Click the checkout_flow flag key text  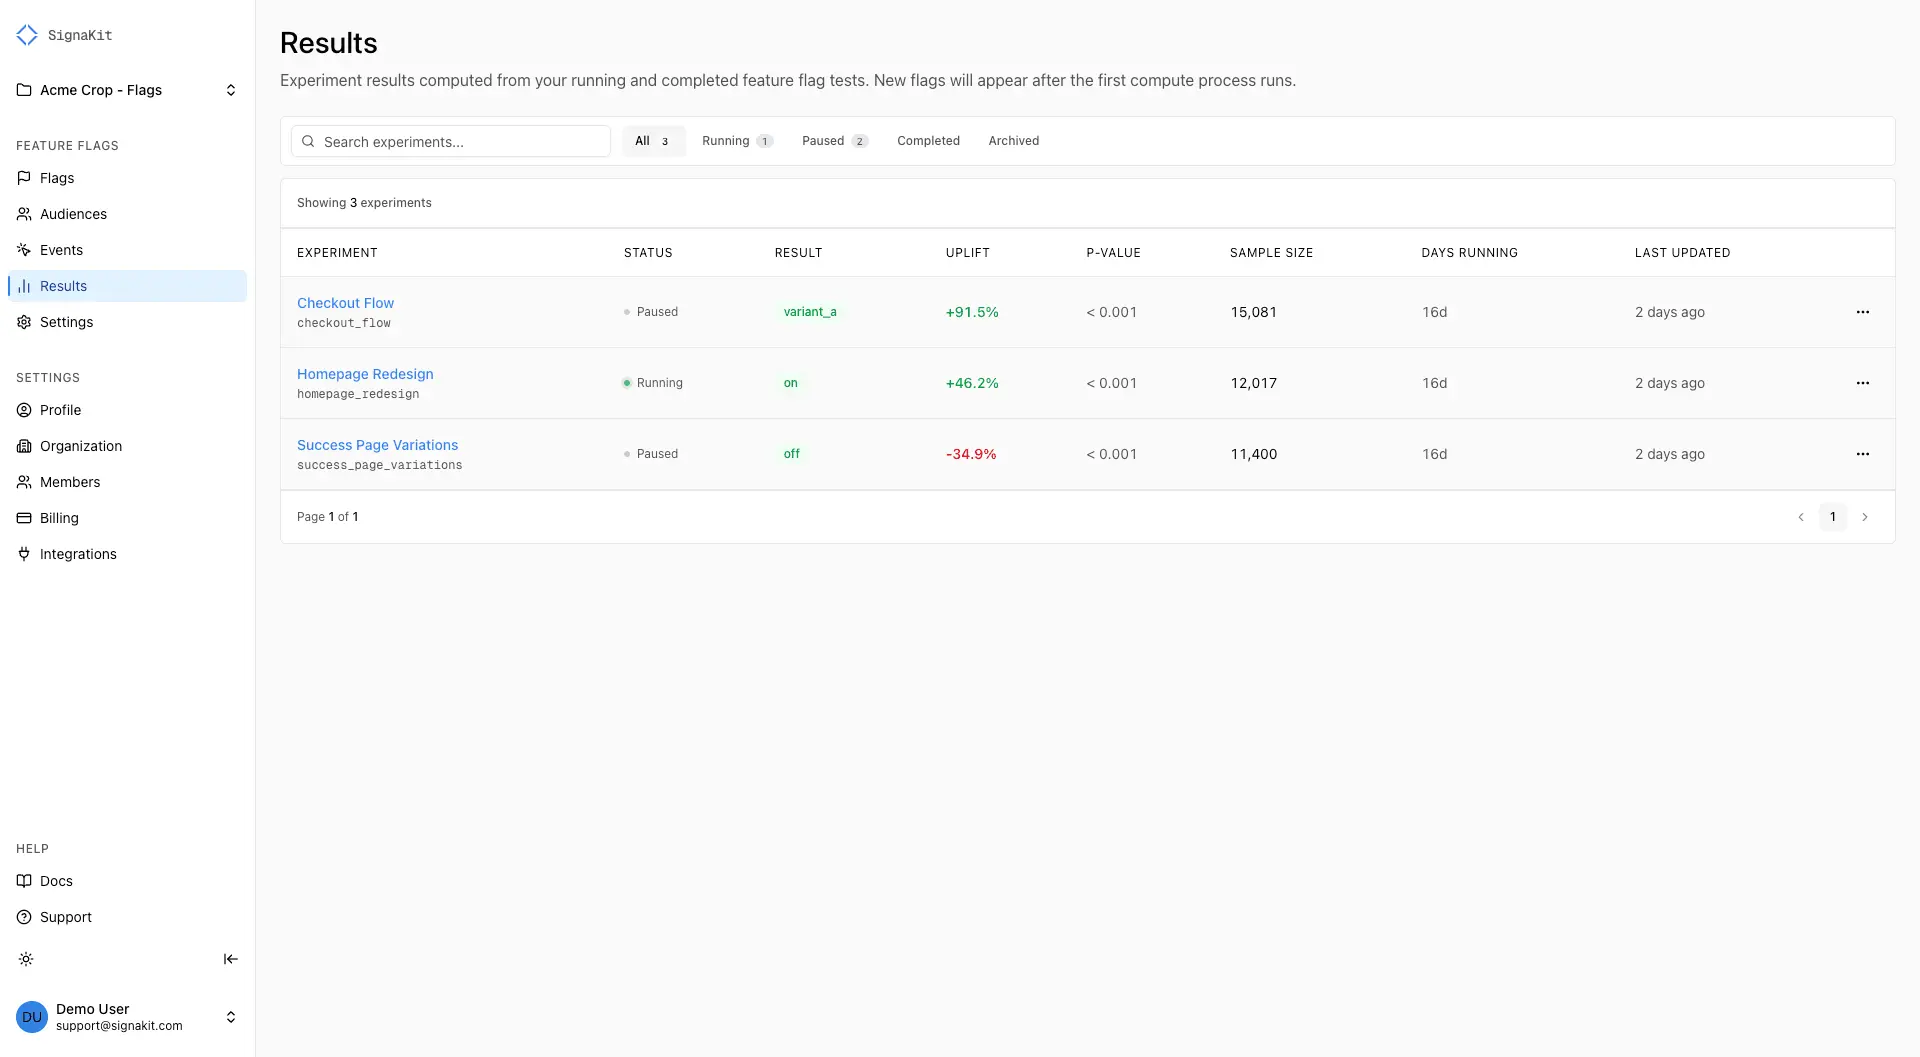(344, 323)
